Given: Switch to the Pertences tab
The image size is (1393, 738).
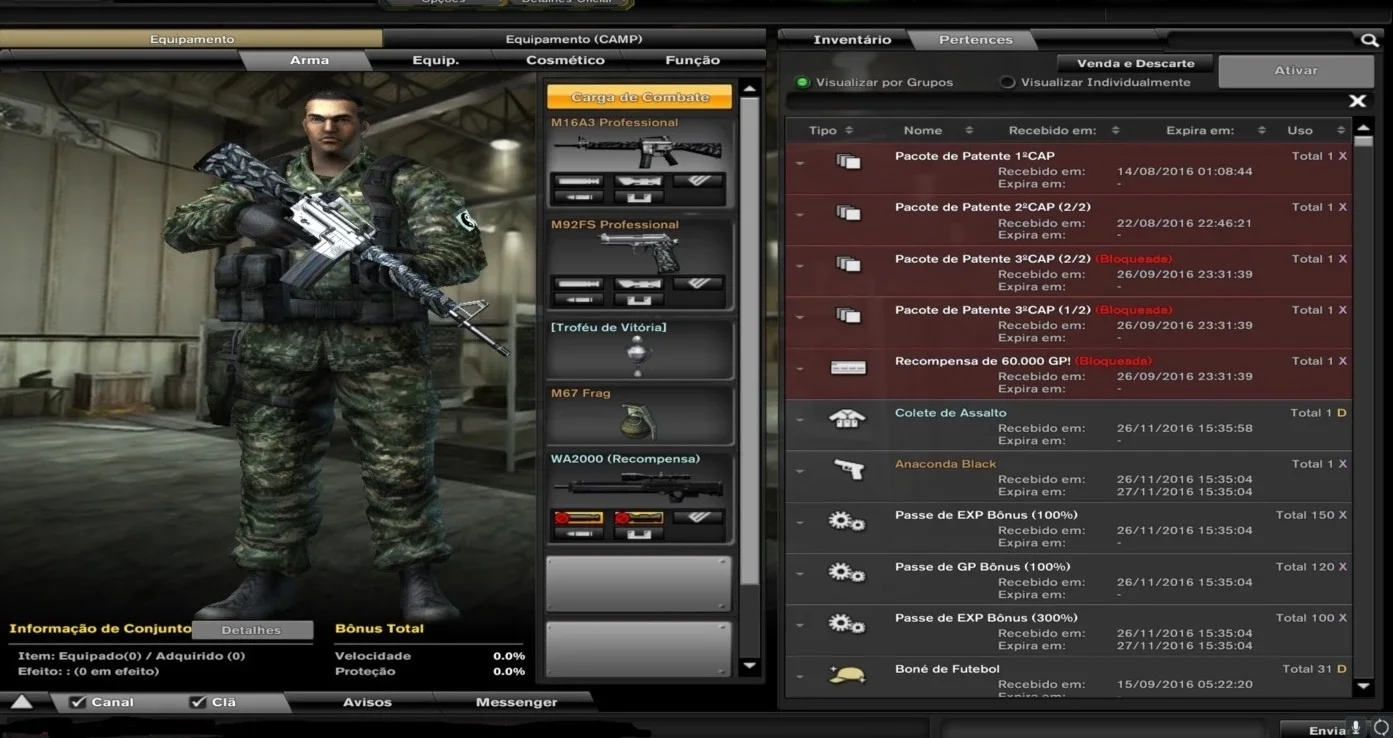Looking at the screenshot, I should (976, 40).
